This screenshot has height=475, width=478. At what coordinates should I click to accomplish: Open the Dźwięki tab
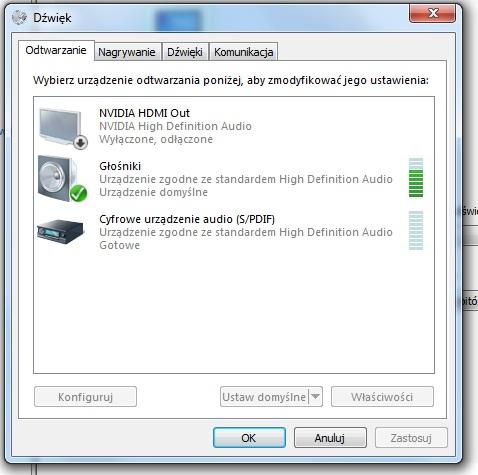(185, 52)
